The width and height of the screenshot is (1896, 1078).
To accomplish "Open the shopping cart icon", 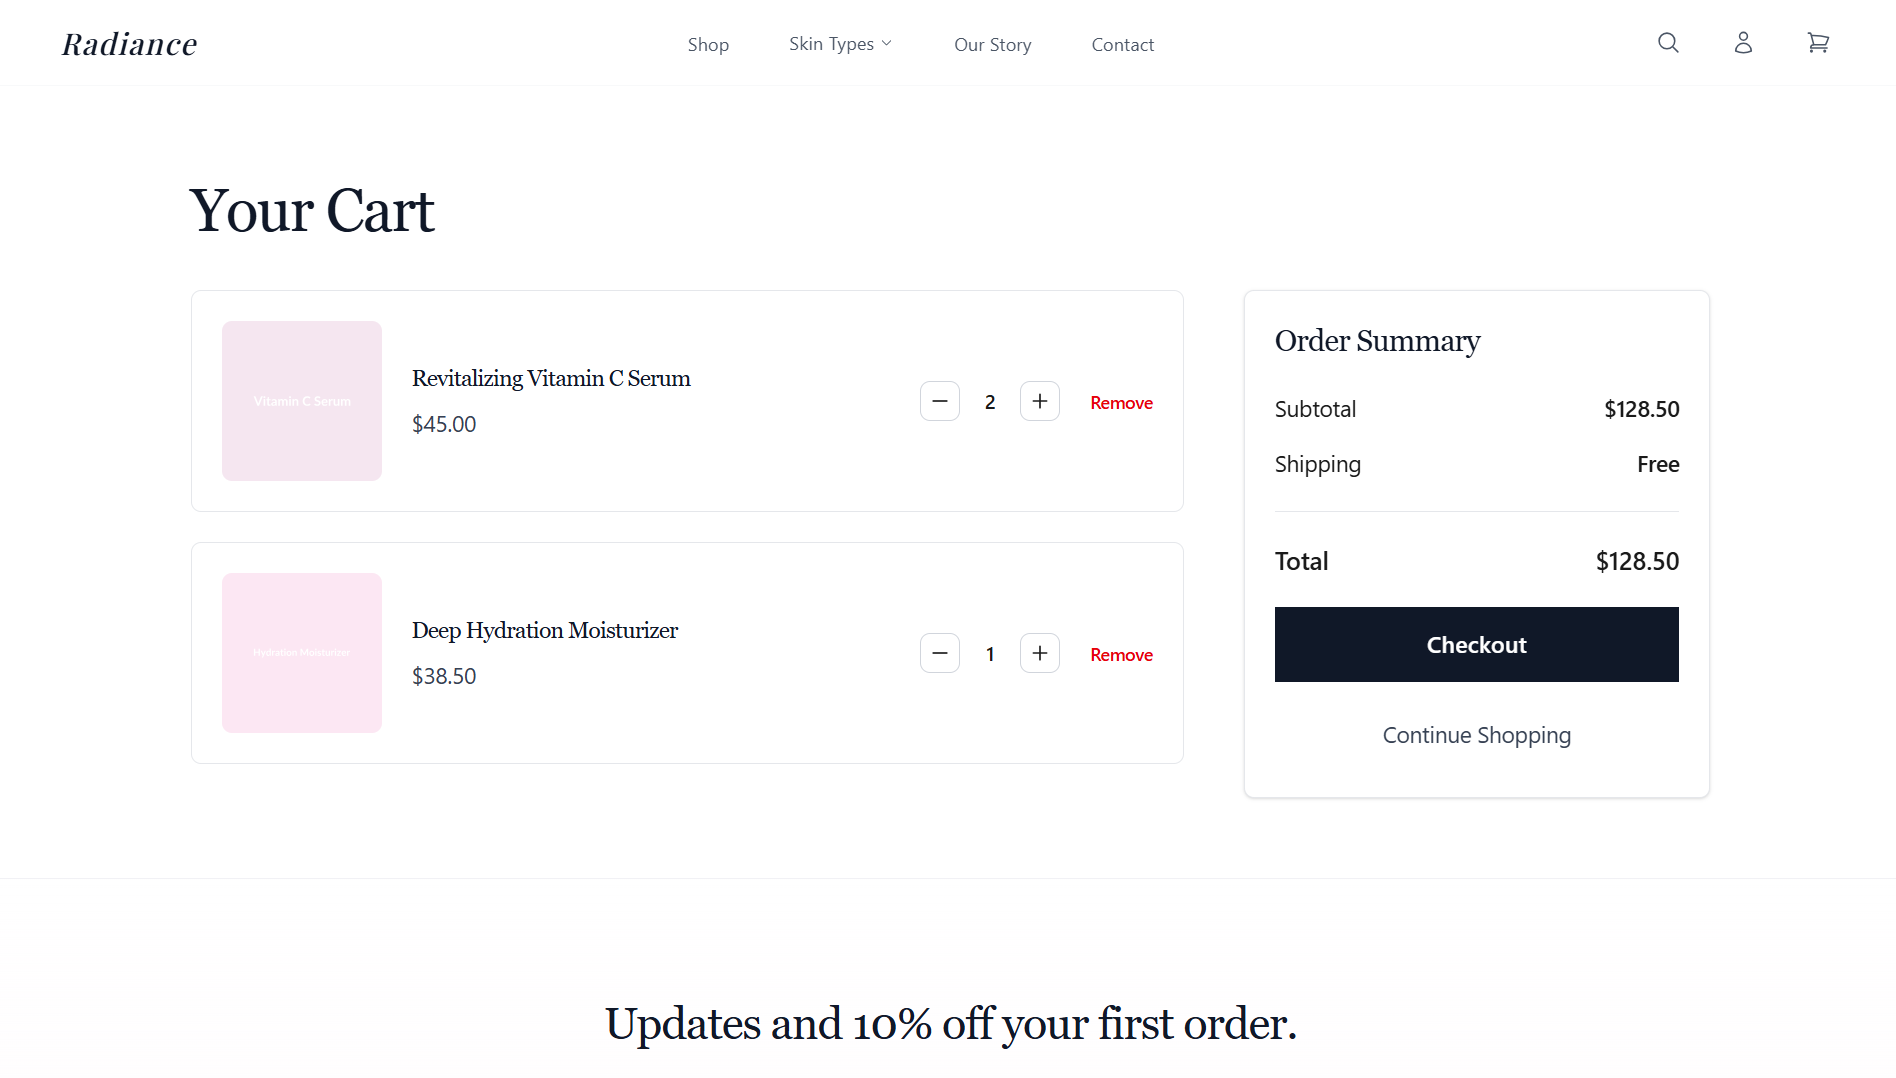I will tap(1818, 43).
